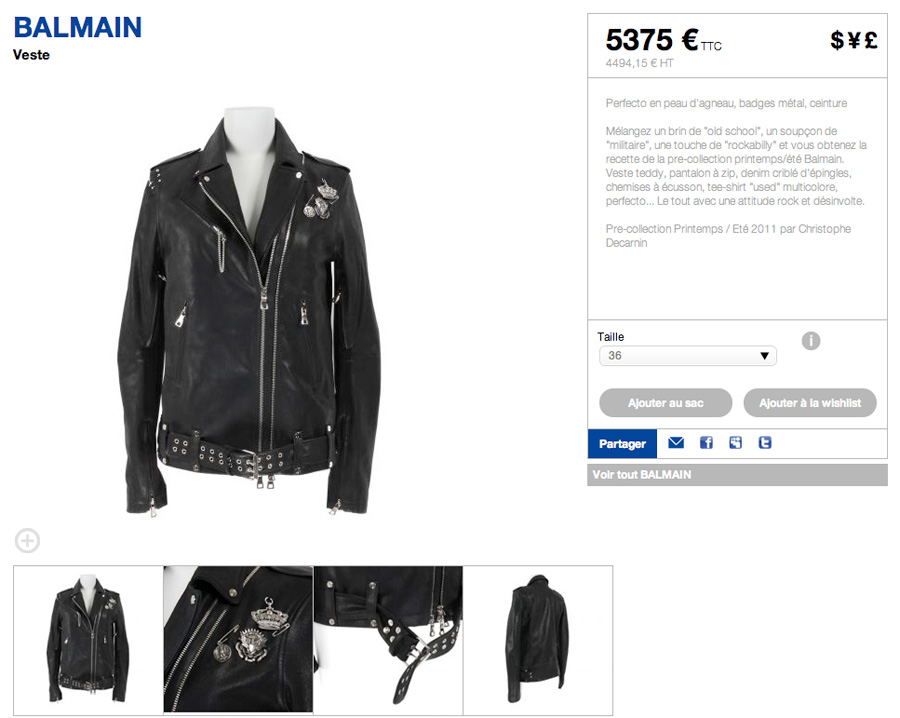Share the jacket on Twitter
Screen dimensions: 900x718
pyautogui.click(x=765, y=443)
